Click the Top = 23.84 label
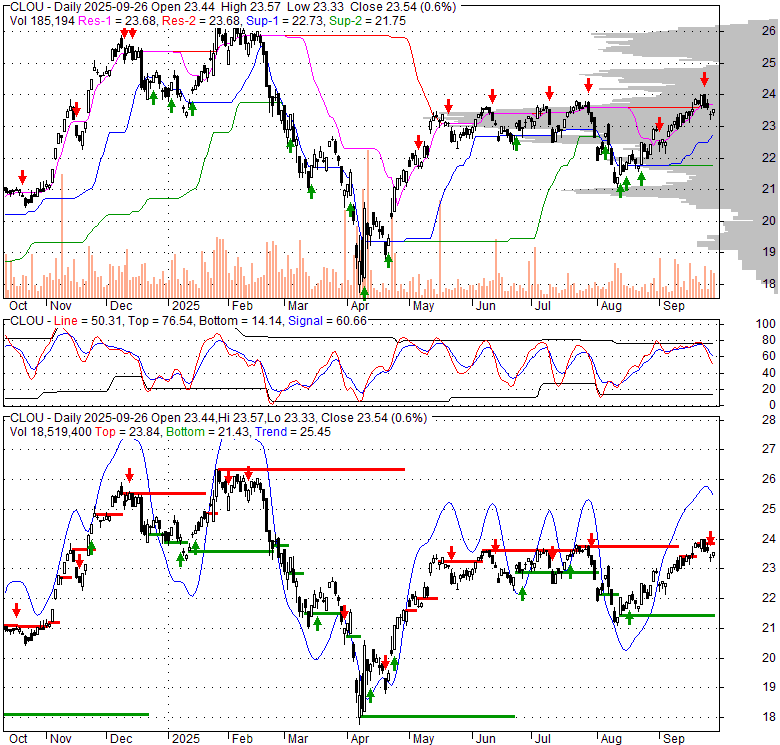 coord(127,432)
